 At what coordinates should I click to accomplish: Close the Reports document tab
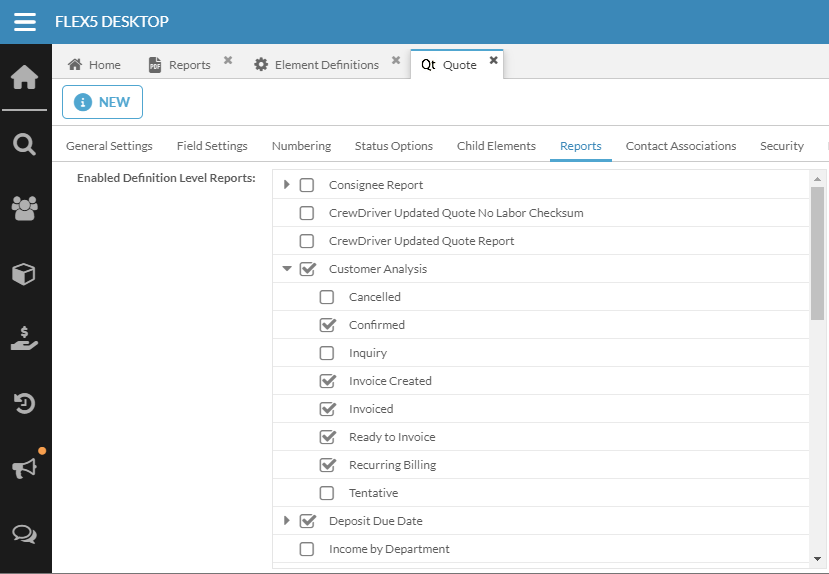click(228, 60)
